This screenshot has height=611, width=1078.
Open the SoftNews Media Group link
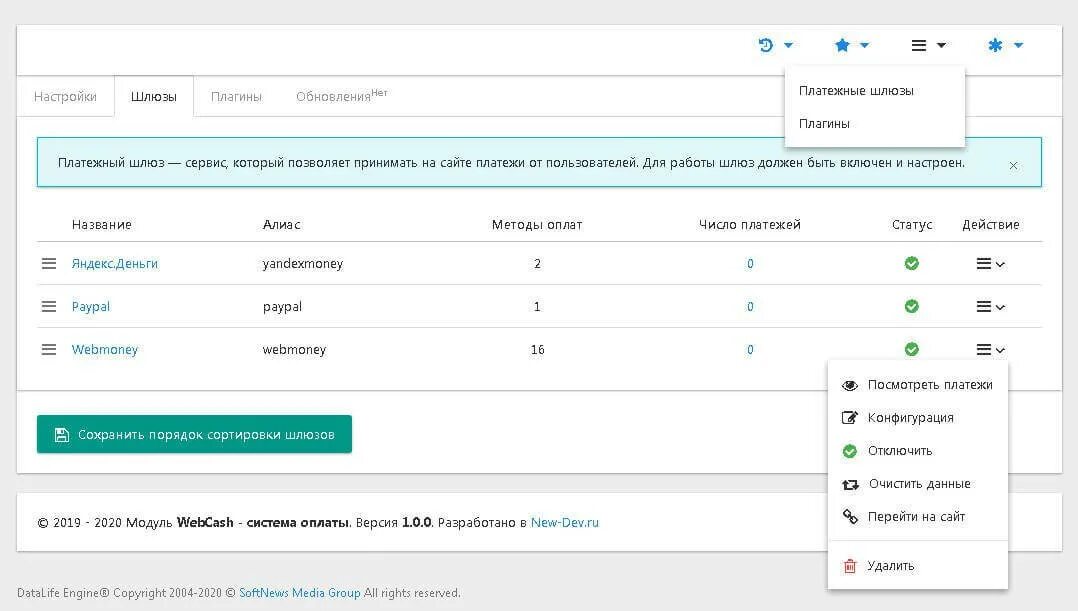tap(300, 592)
